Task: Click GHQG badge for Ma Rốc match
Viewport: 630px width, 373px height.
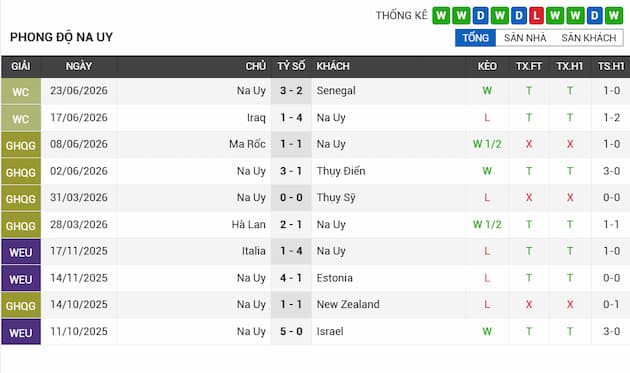Action: tap(21, 145)
